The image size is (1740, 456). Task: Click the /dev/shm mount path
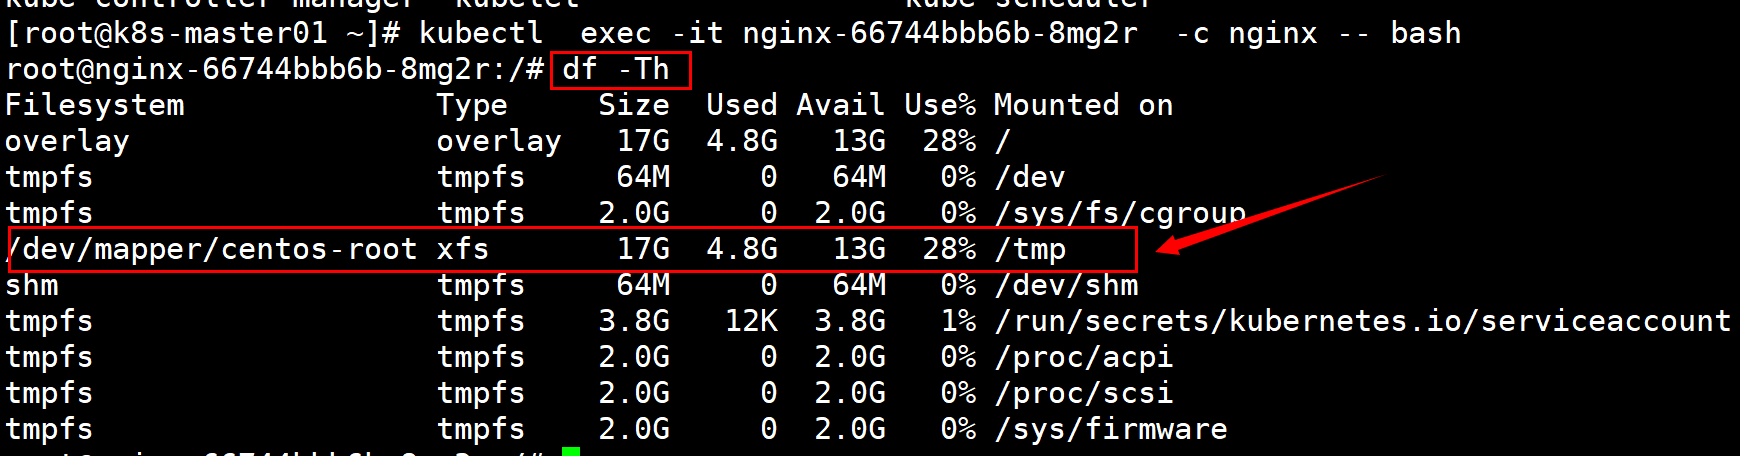point(1066,285)
